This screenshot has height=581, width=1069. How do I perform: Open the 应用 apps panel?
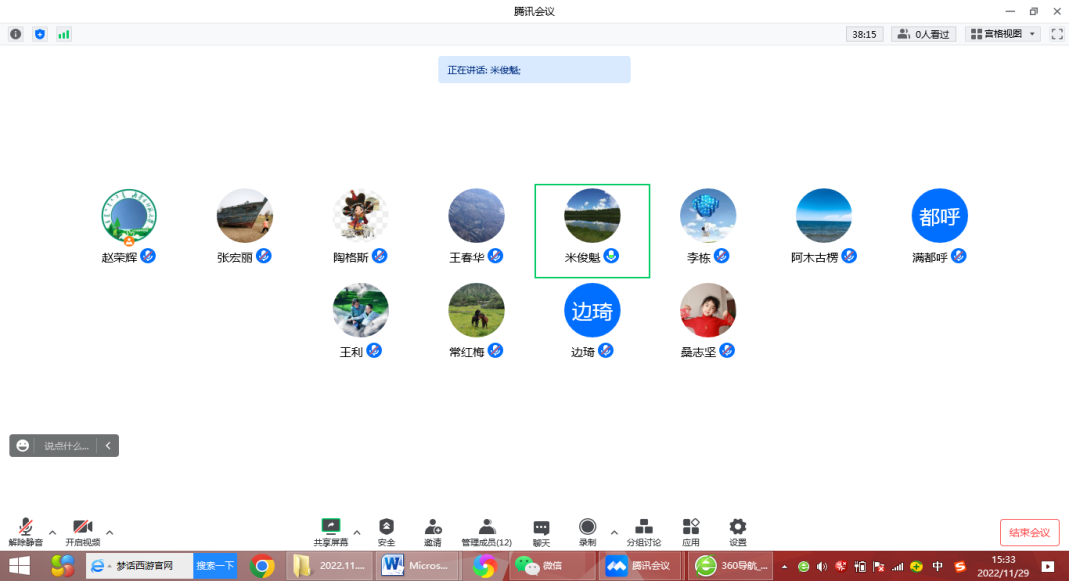(x=691, y=531)
